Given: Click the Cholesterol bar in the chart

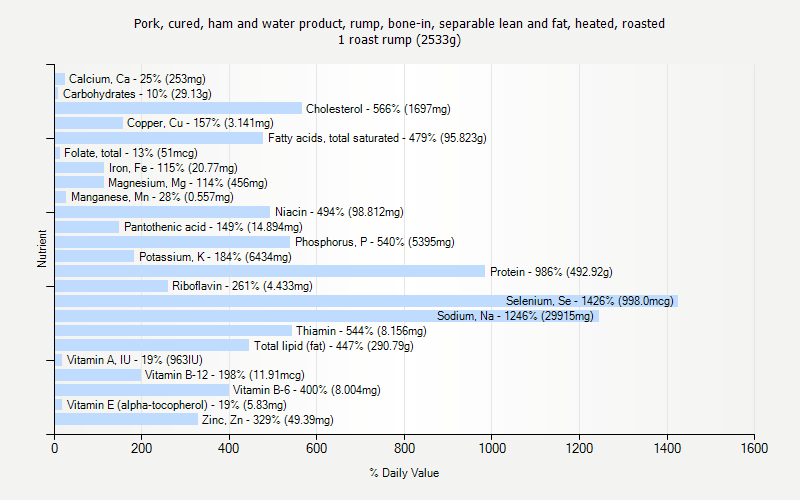Looking at the screenshot, I should (179, 108).
